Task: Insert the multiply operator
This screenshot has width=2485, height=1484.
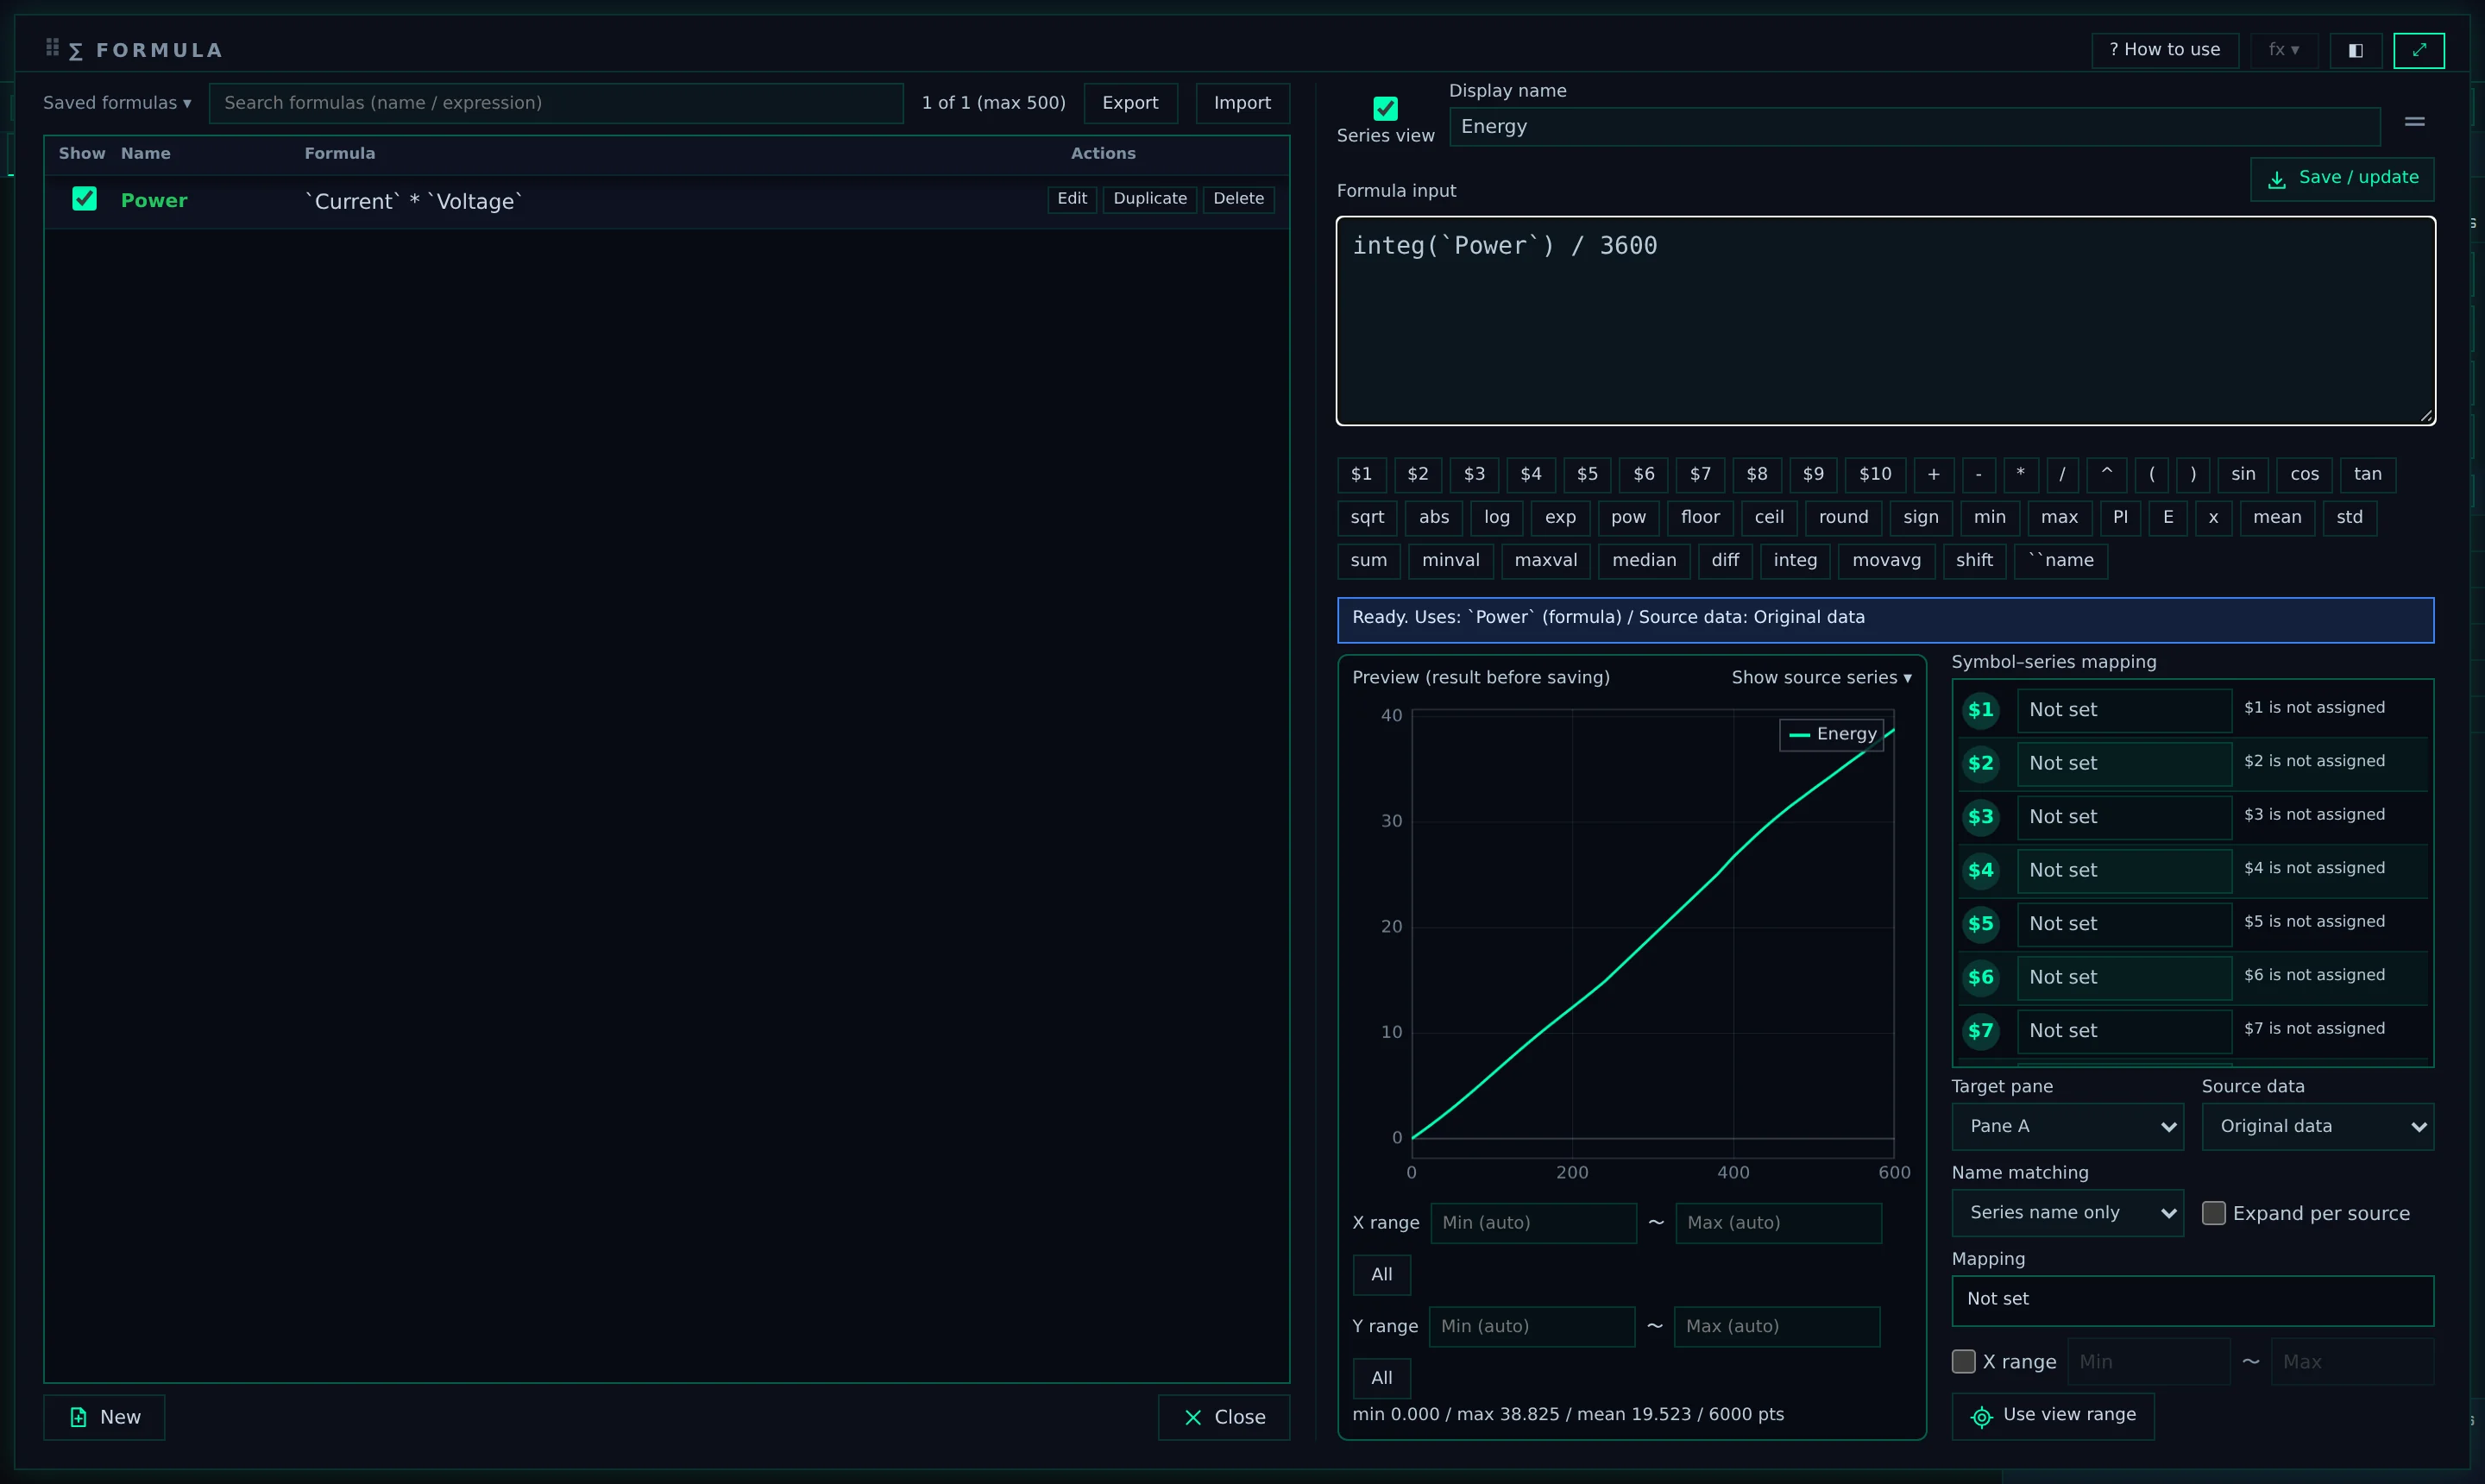Action: 2020,474
